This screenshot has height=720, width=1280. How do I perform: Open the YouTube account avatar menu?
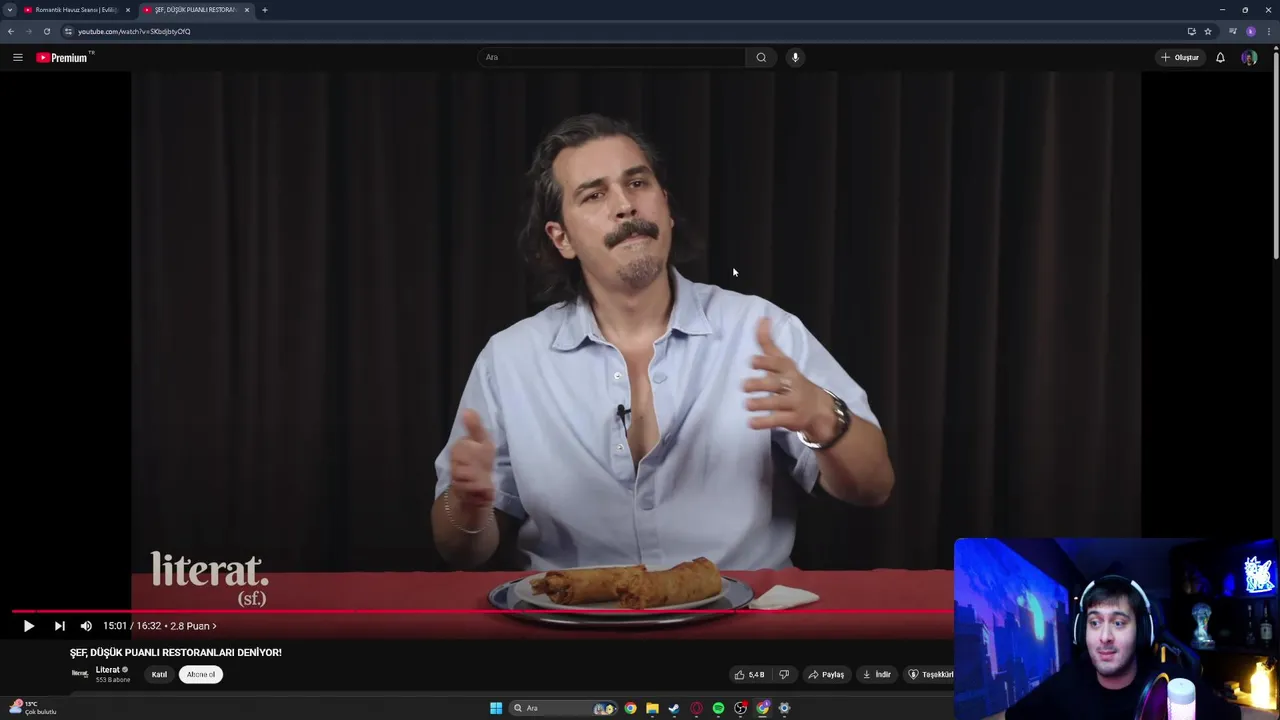1249,57
